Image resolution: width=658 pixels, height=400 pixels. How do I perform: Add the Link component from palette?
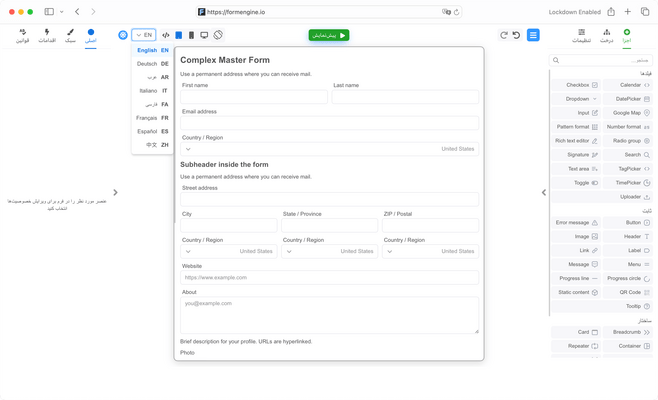tap(576, 251)
